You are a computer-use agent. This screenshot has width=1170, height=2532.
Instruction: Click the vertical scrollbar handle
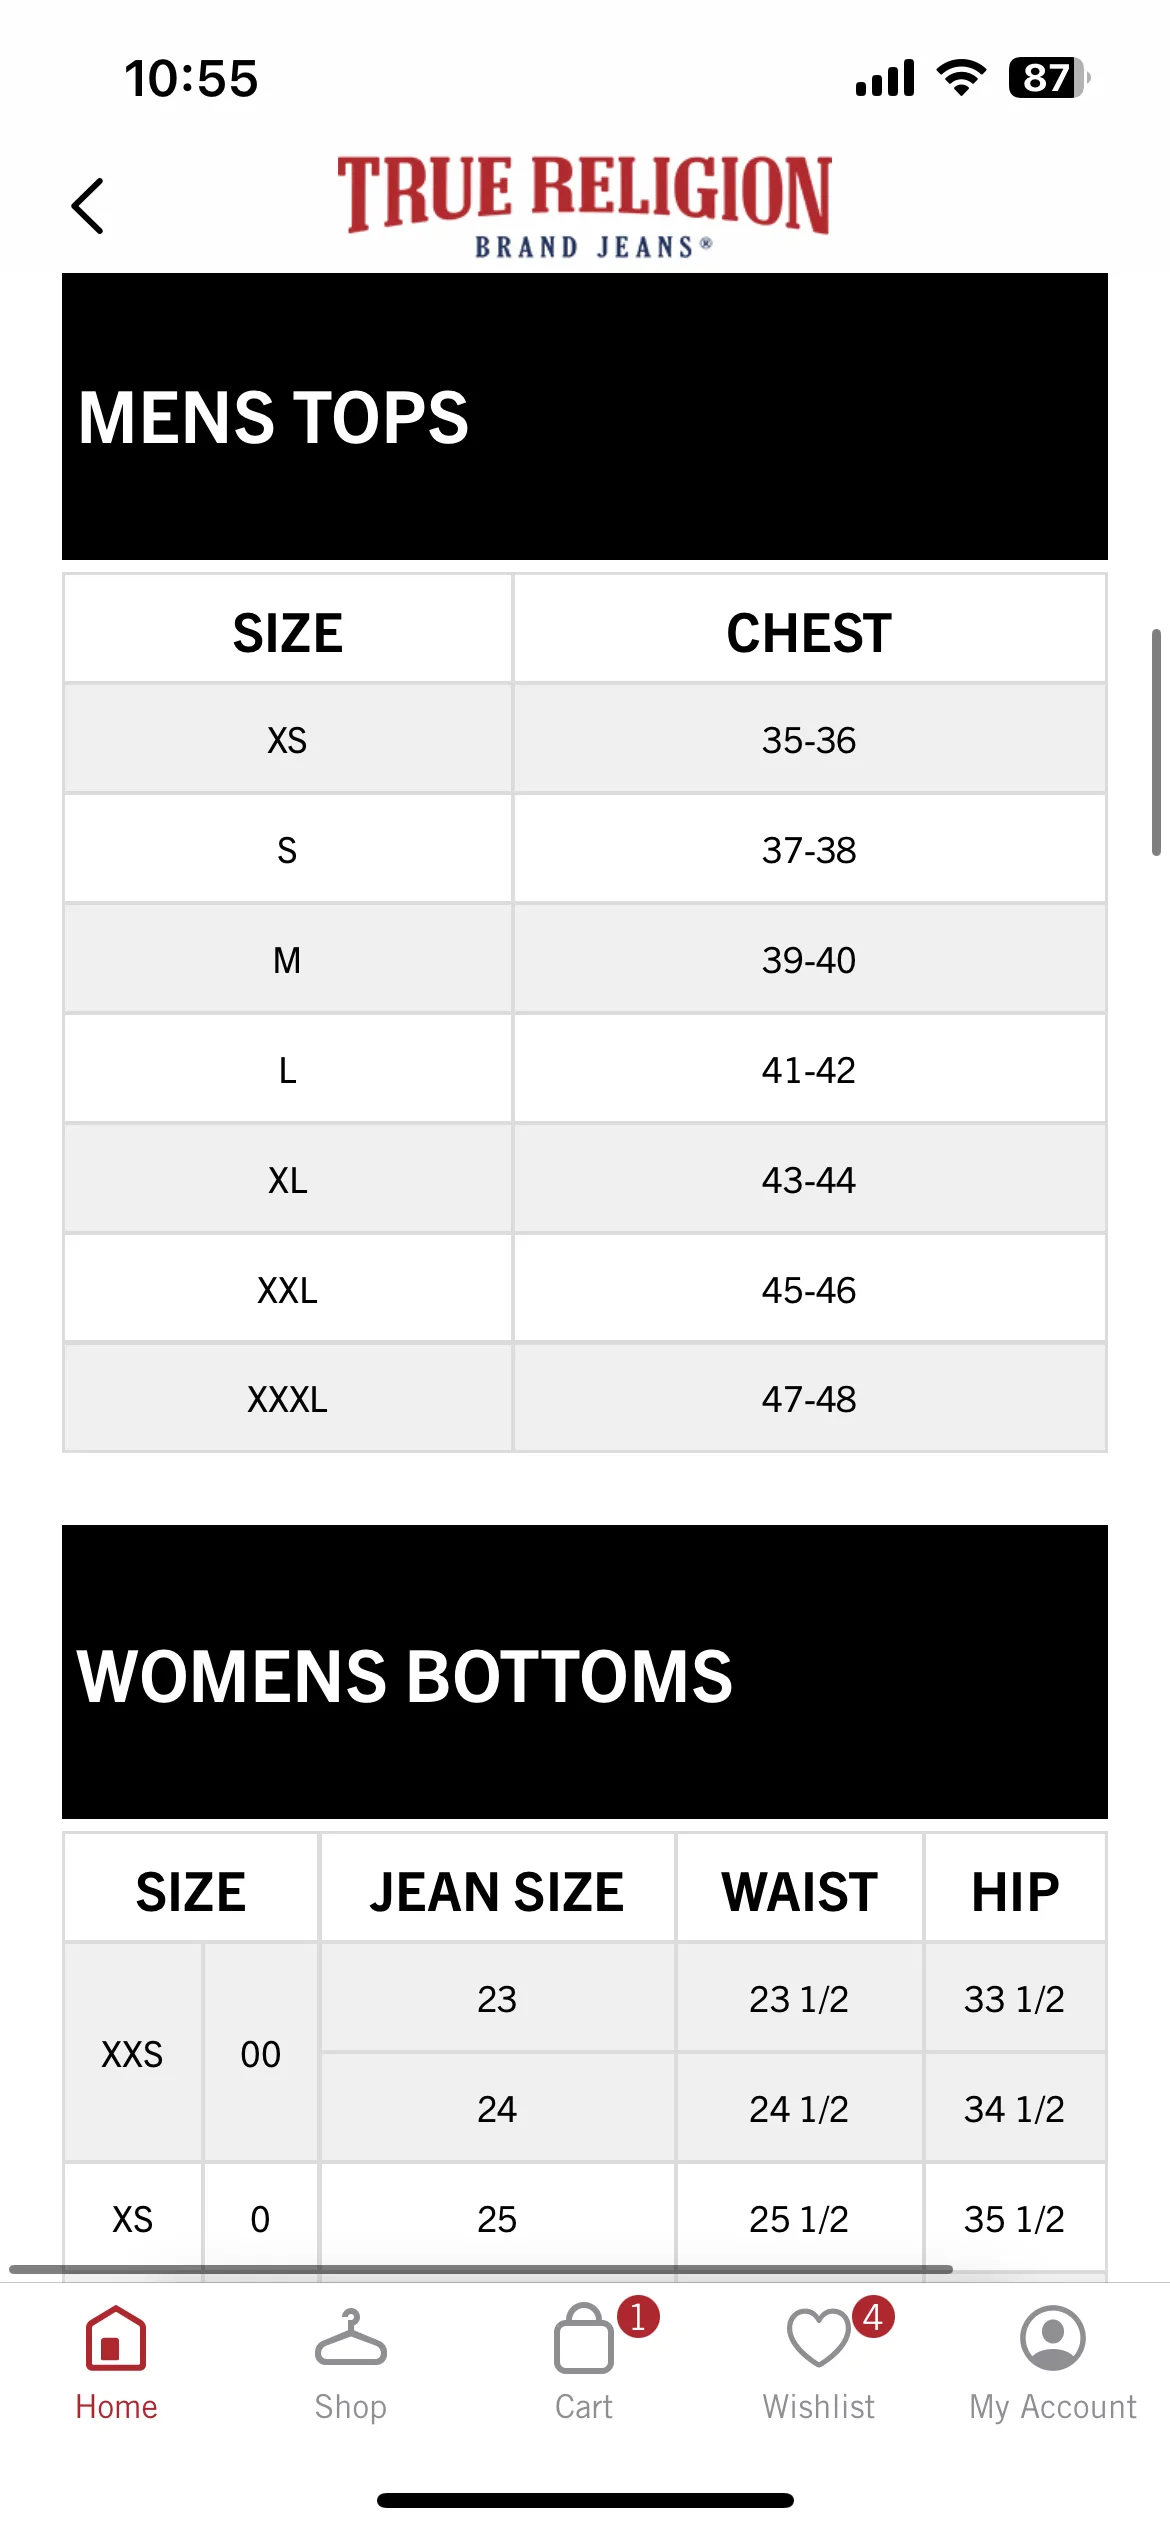pos(1156,742)
